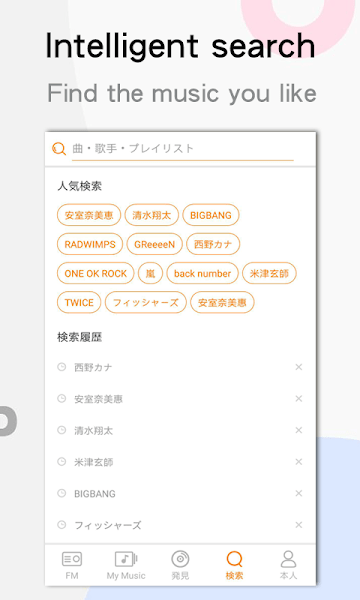This screenshot has width=360, height=600.
Task: Tap the 清水翔太 popular search tag
Action: (151, 215)
